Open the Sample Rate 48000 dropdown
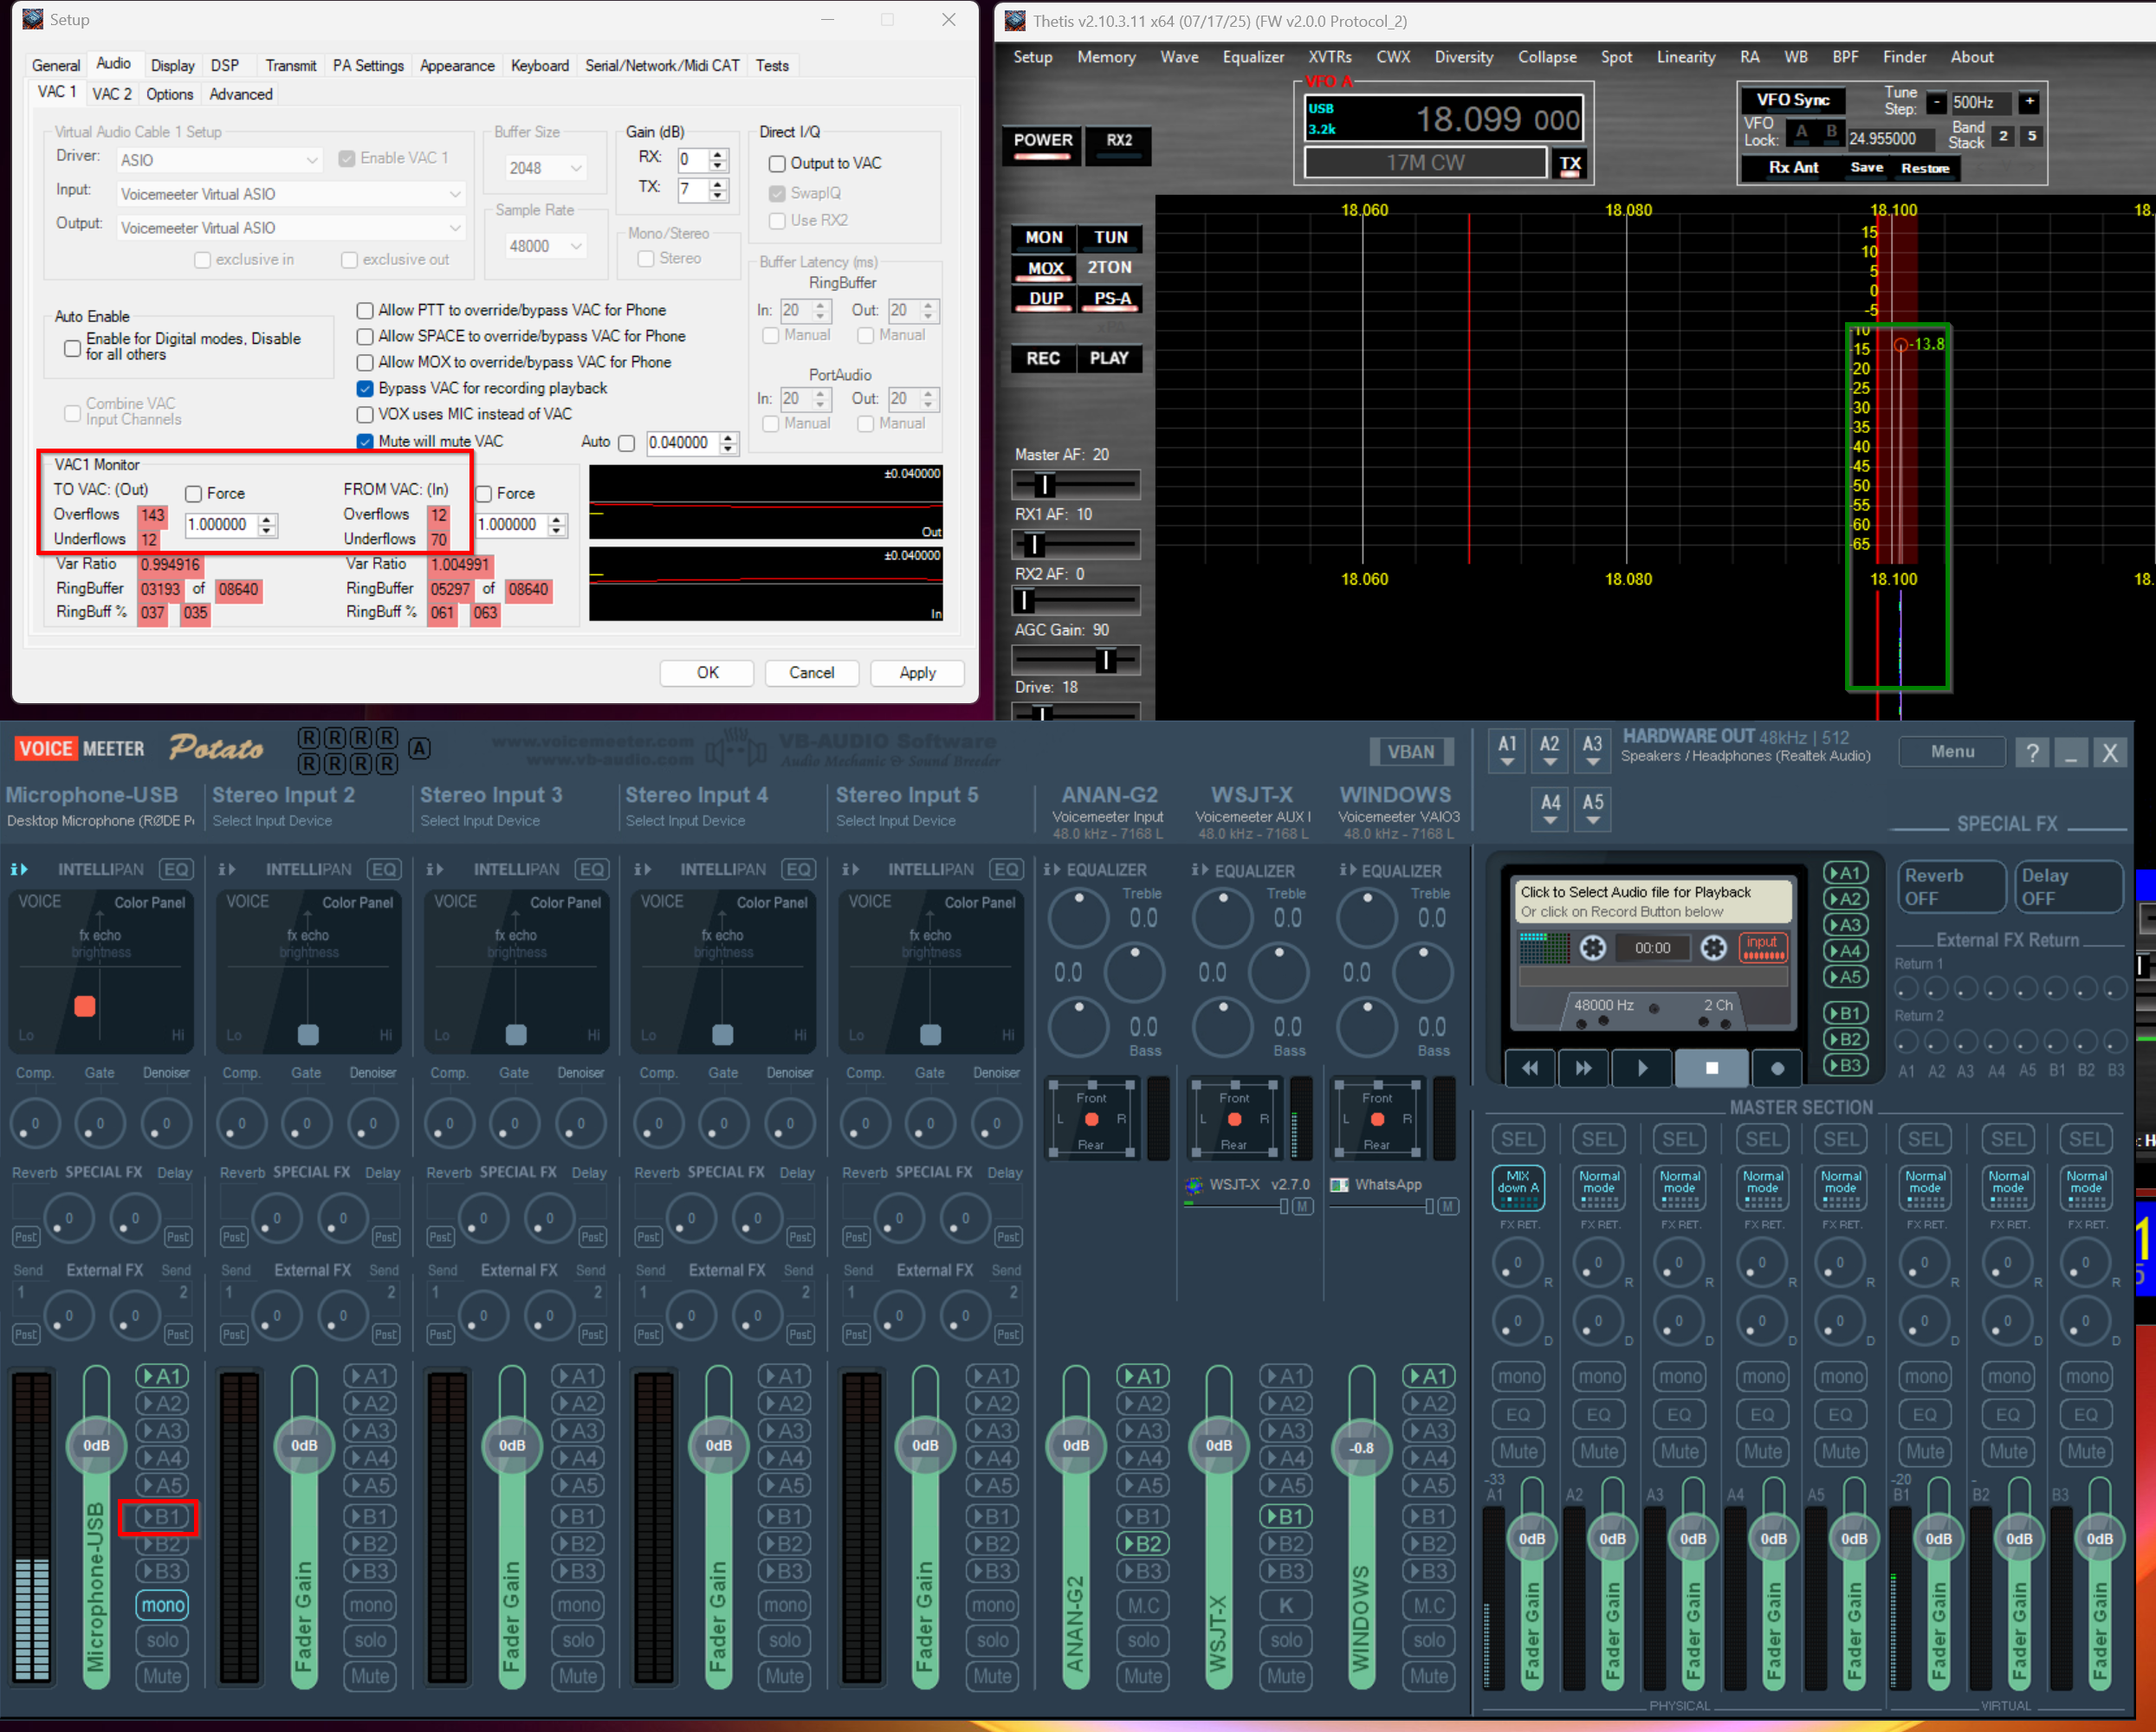This screenshot has width=2156, height=1732. tap(546, 246)
